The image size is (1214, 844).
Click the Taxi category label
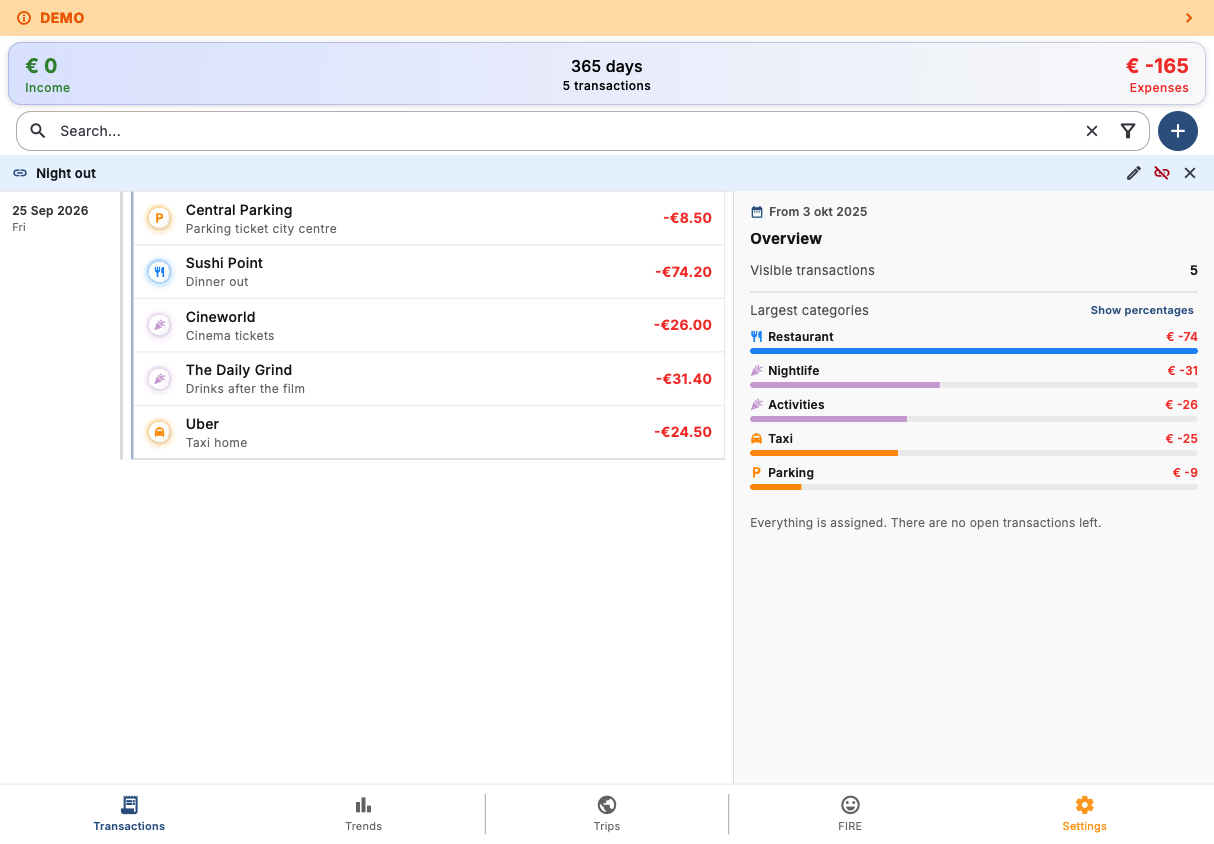[x=780, y=439]
